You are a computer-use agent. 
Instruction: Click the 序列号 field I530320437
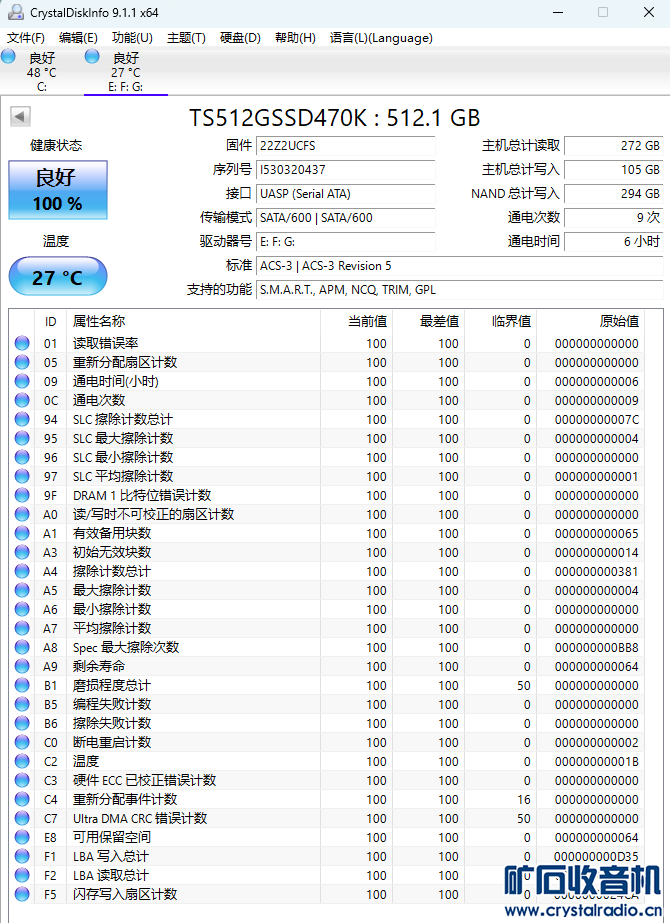(x=346, y=170)
